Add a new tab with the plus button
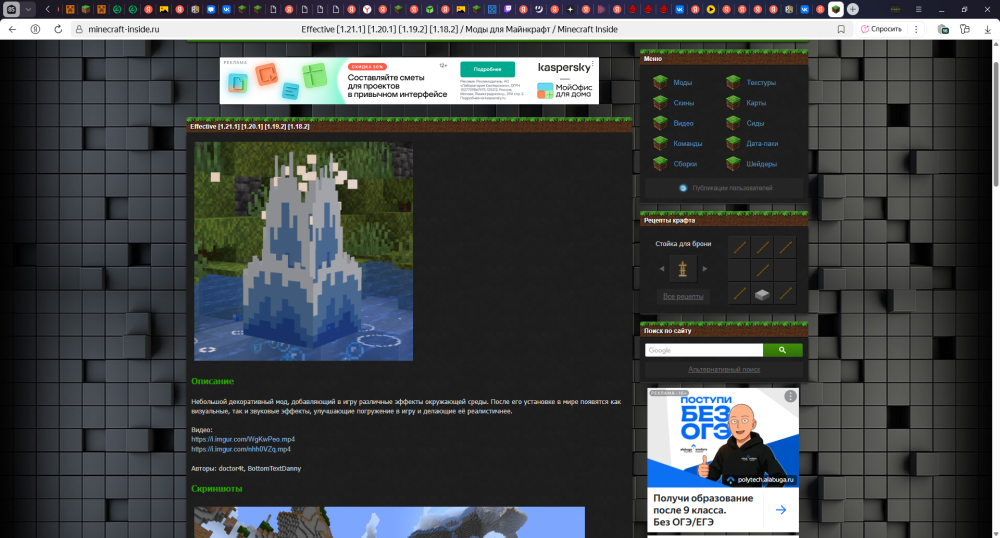1000x538 pixels. tap(853, 10)
